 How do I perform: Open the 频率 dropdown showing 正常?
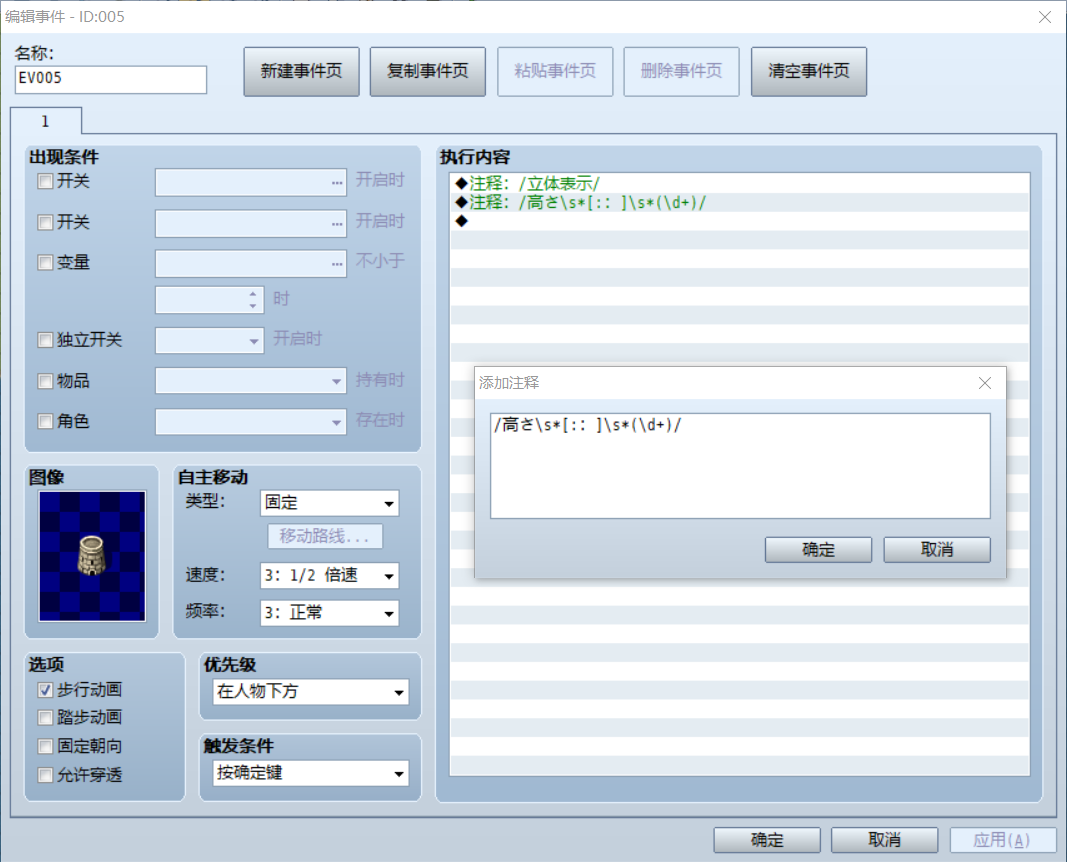[329, 613]
